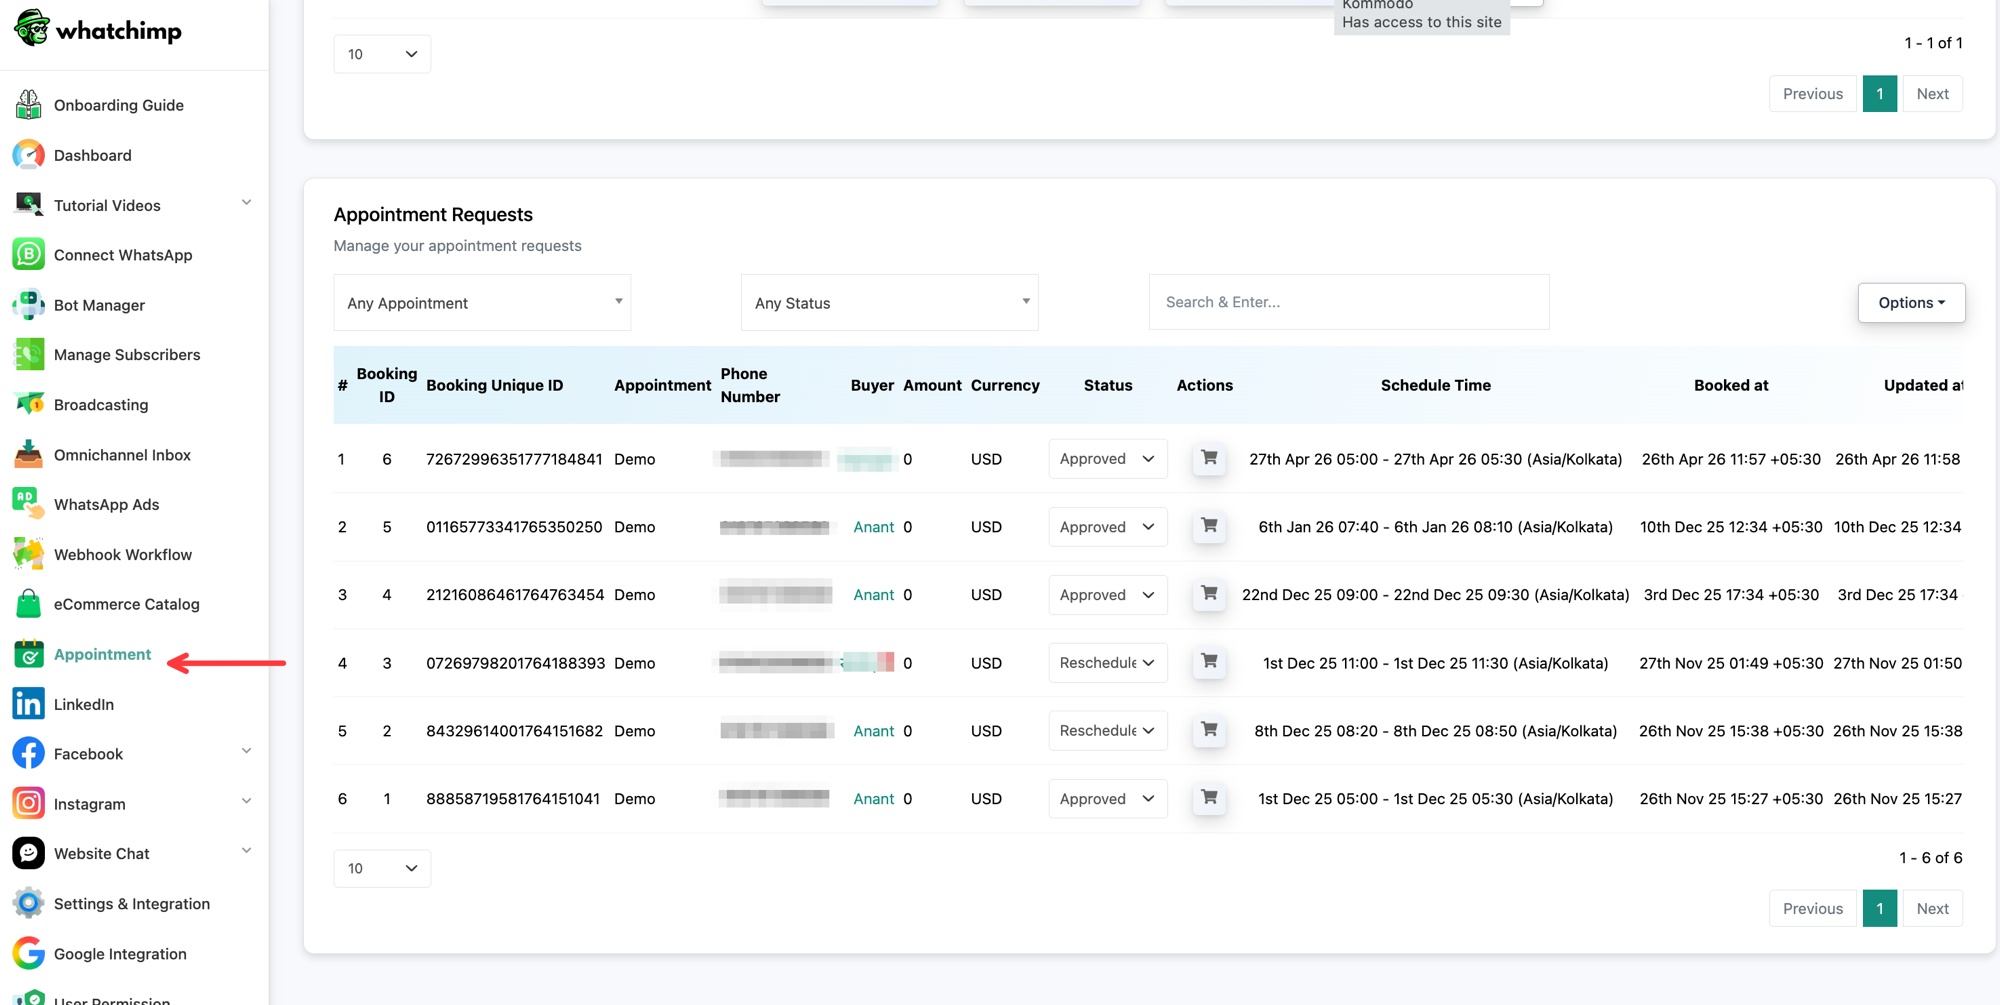
Task: Click cart icon for booking ID 1
Action: (1209, 799)
